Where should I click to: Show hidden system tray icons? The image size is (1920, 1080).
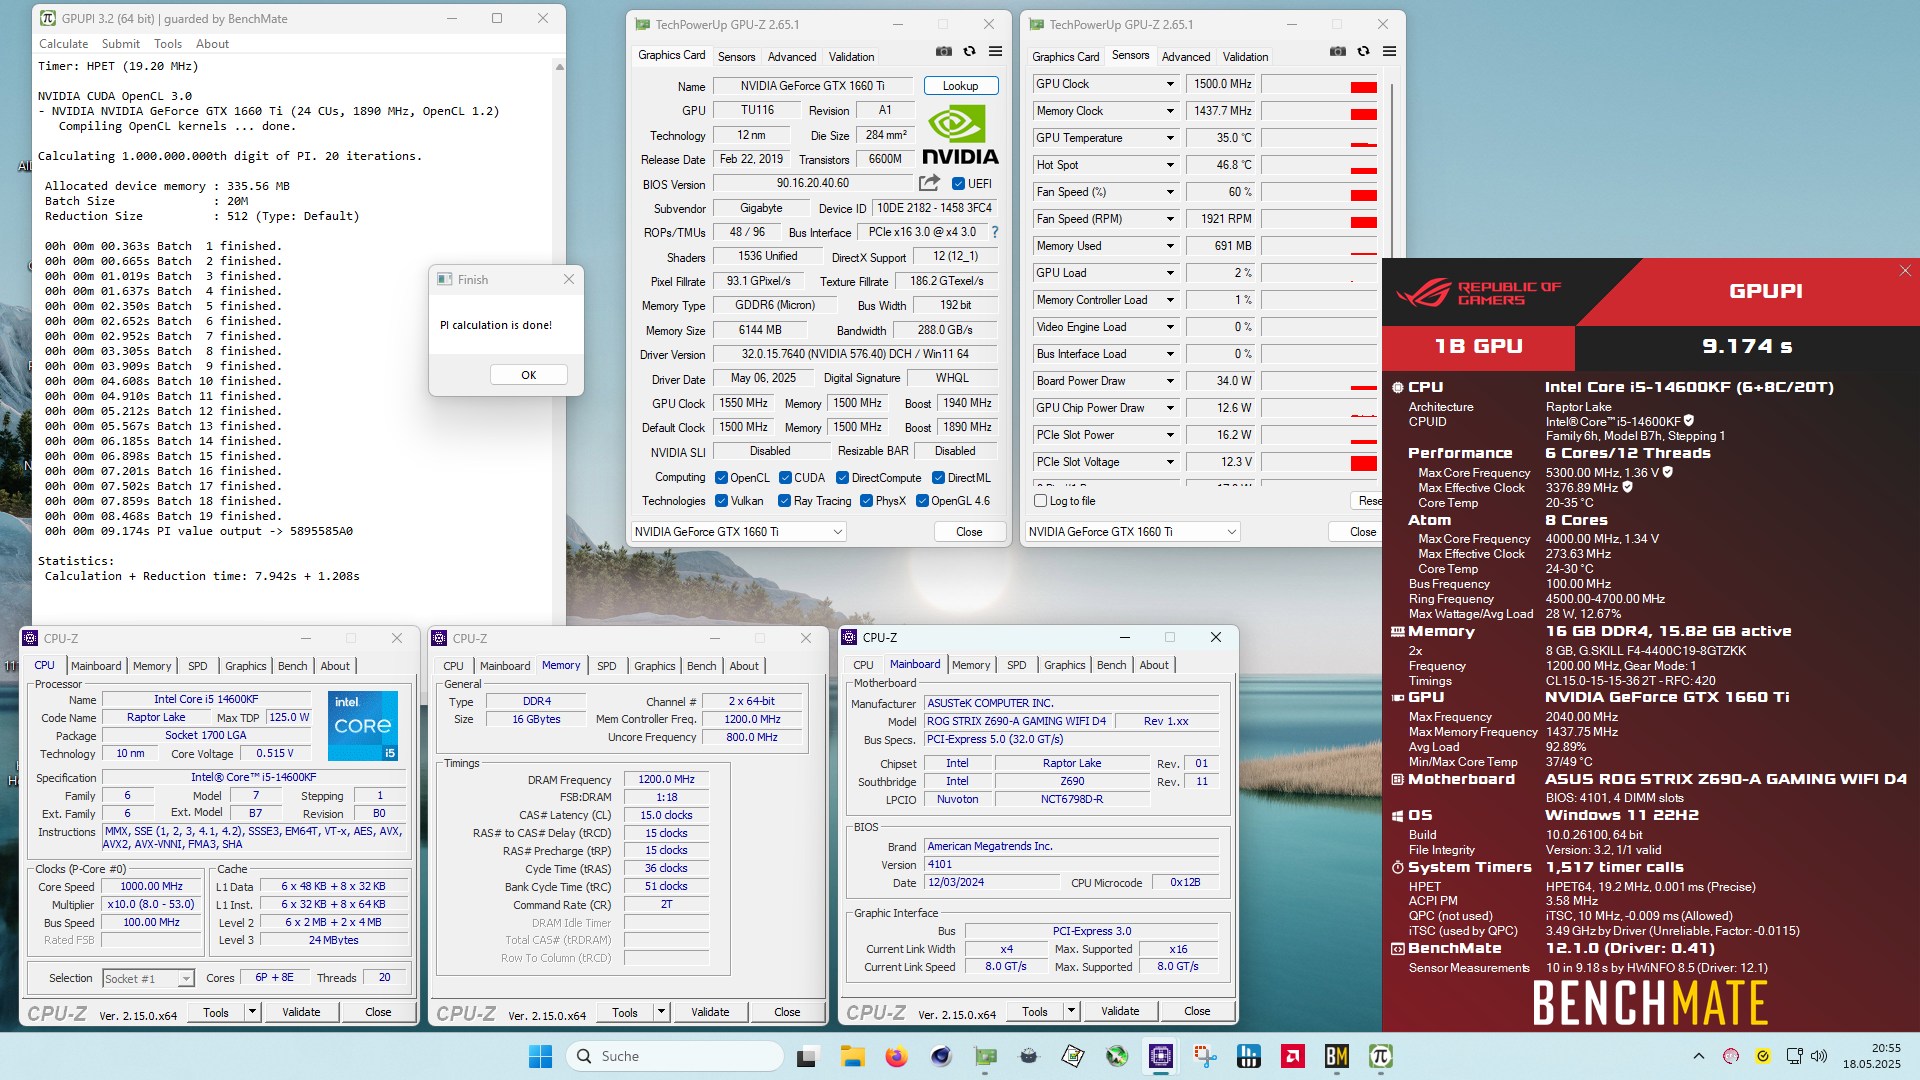click(x=1698, y=1056)
